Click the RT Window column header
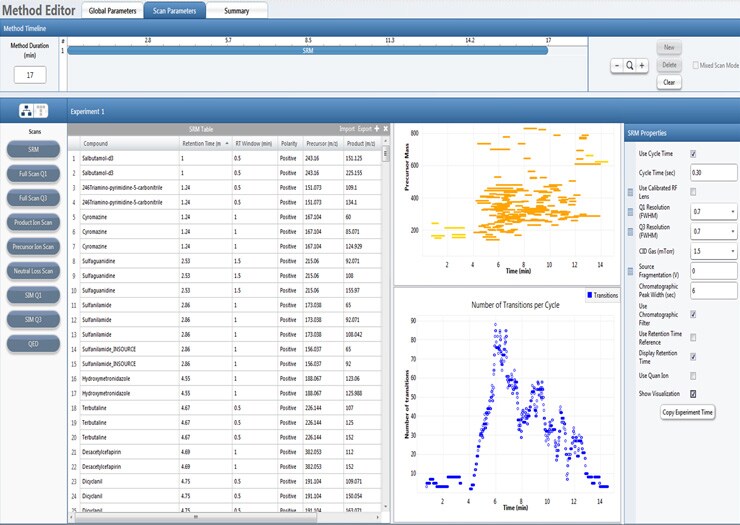This screenshot has height=525, width=740. (254, 144)
